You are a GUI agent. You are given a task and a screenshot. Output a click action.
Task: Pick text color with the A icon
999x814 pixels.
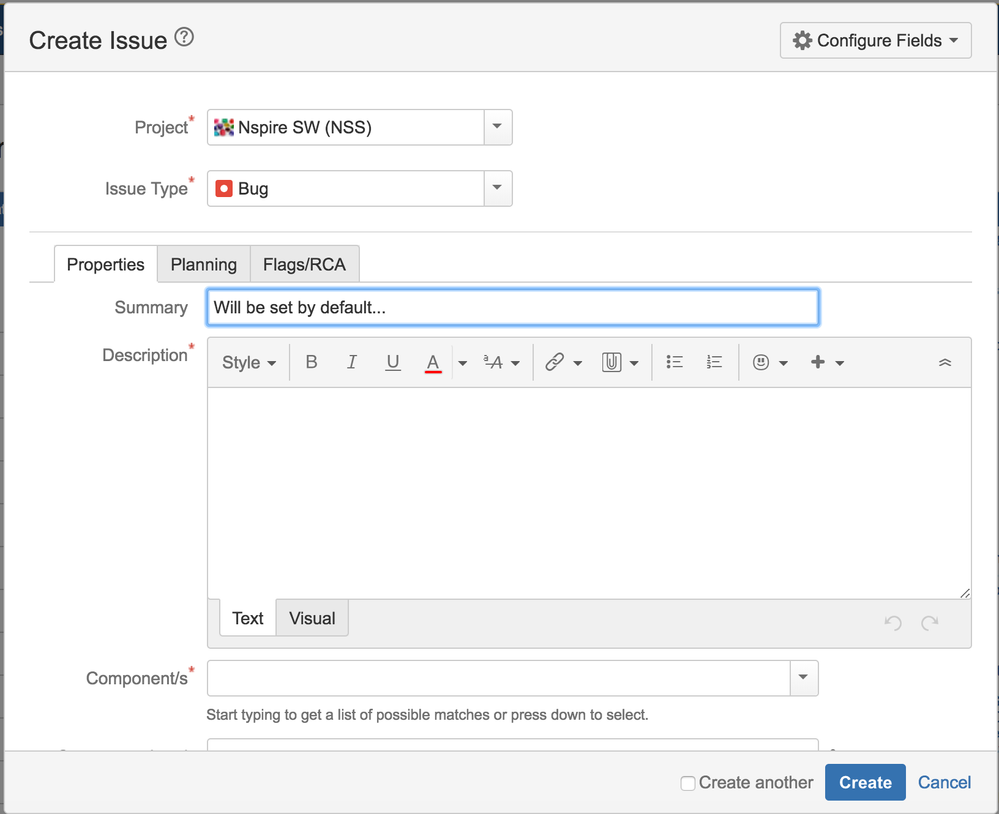[x=433, y=362]
